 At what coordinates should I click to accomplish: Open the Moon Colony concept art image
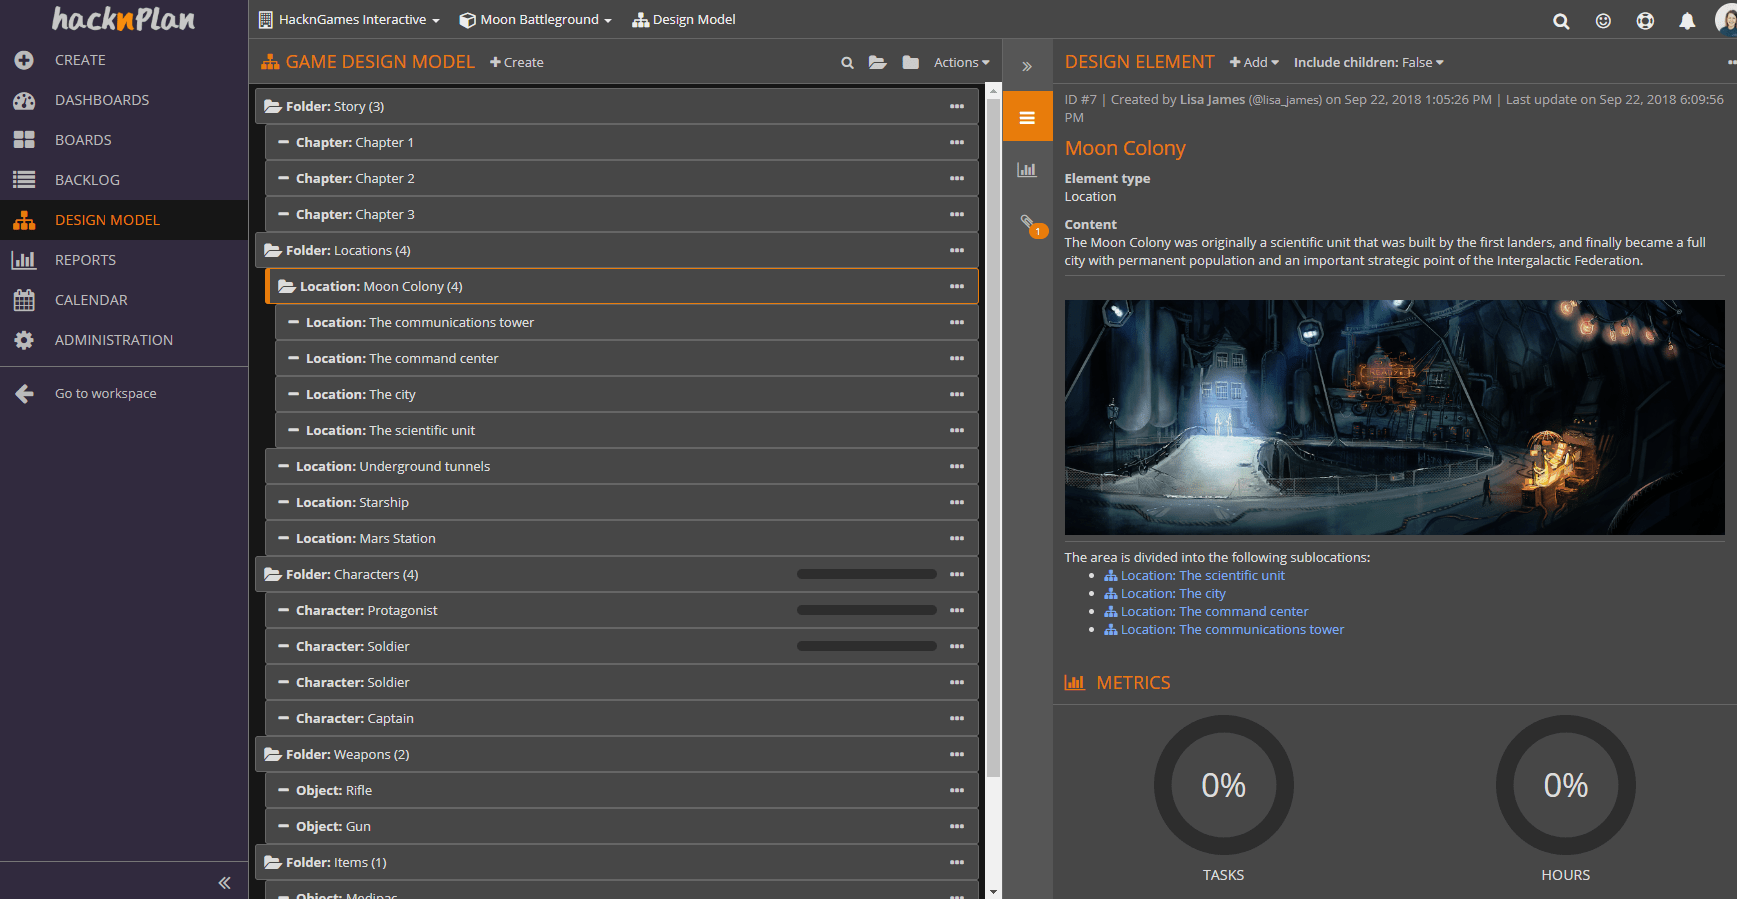click(1394, 417)
